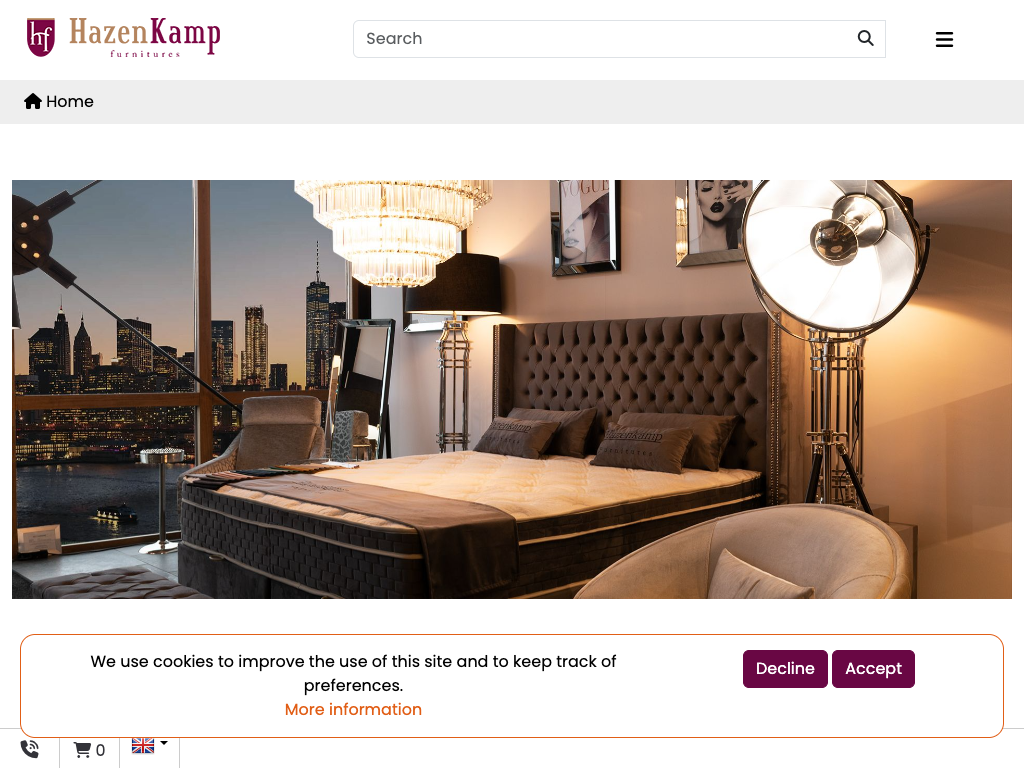Click the cart item count 0
This screenshot has height=768, width=1024.
tap(101, 750)
